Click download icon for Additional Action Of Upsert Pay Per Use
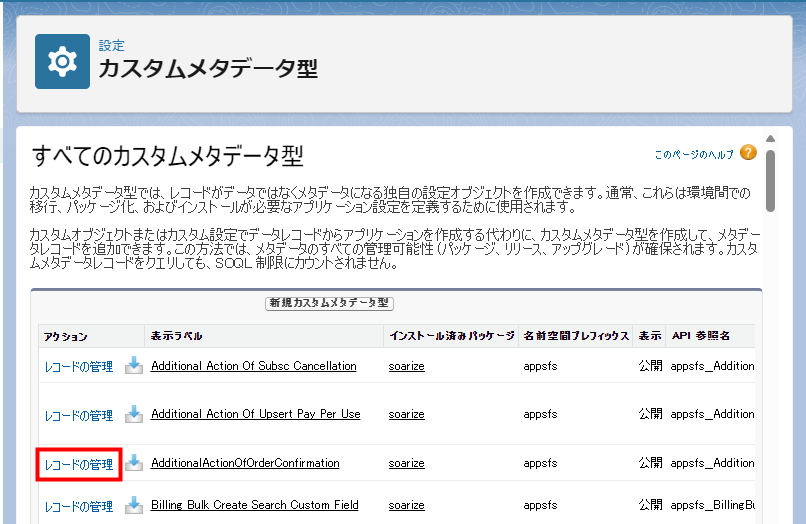 coord(134,414)
